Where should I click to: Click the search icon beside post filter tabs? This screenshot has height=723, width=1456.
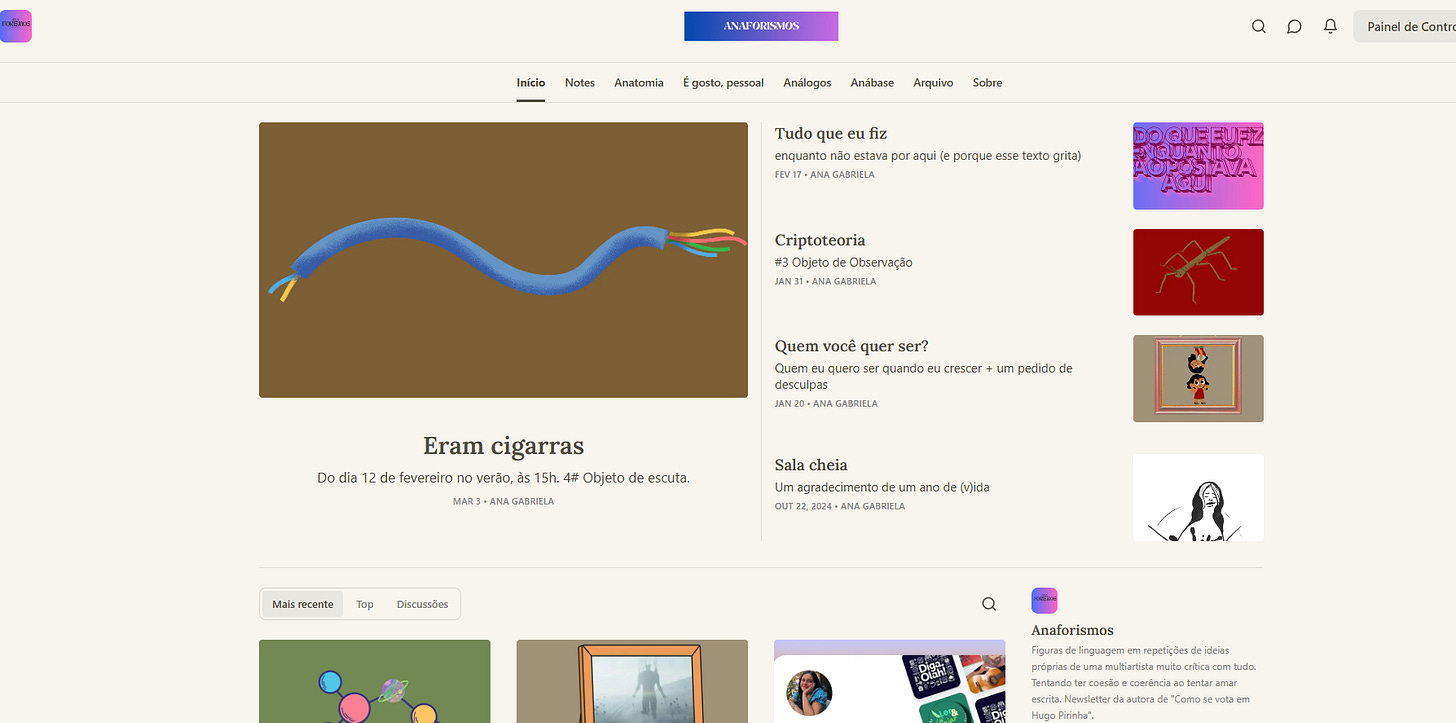[989, 604]
